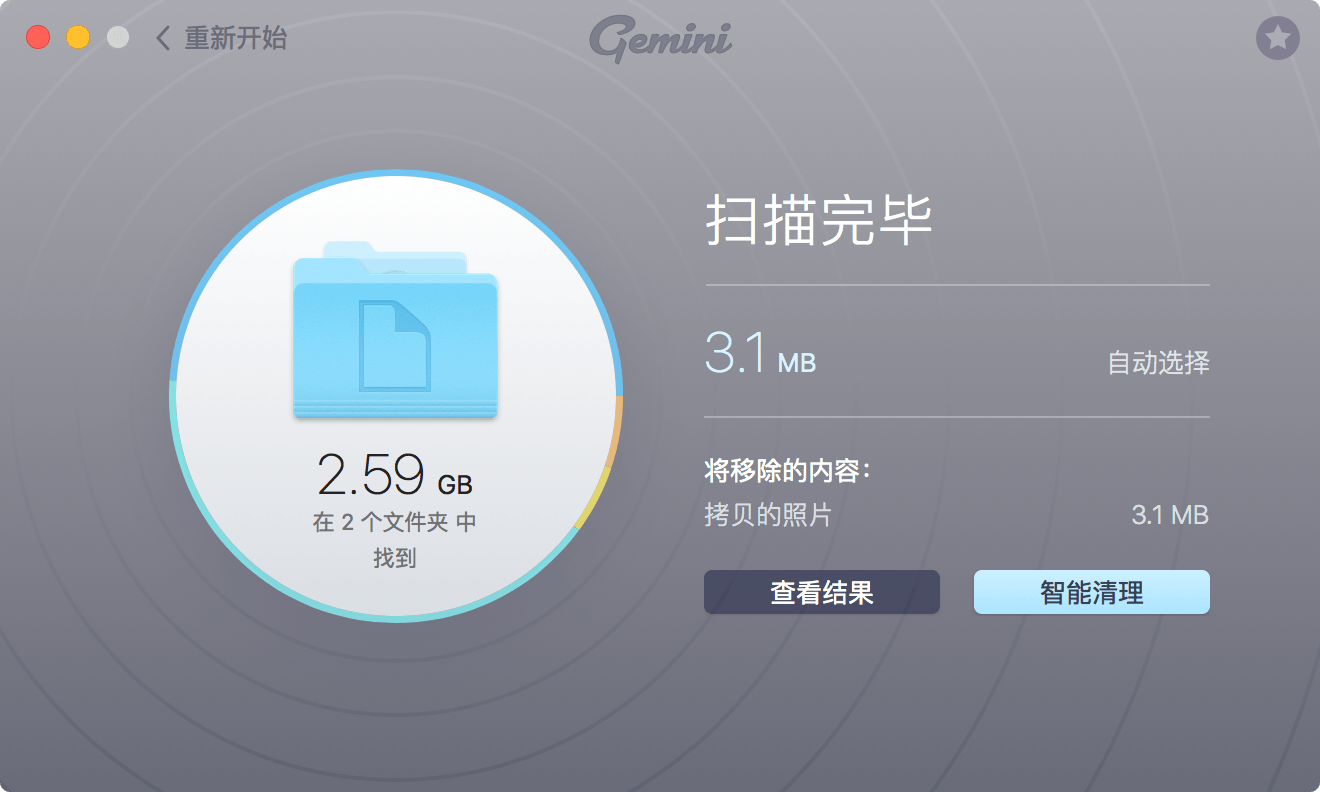Viewport: 1320px width, 792px height.
Task: Click the 扫描完毕 heading
Action: pos(819,222)
